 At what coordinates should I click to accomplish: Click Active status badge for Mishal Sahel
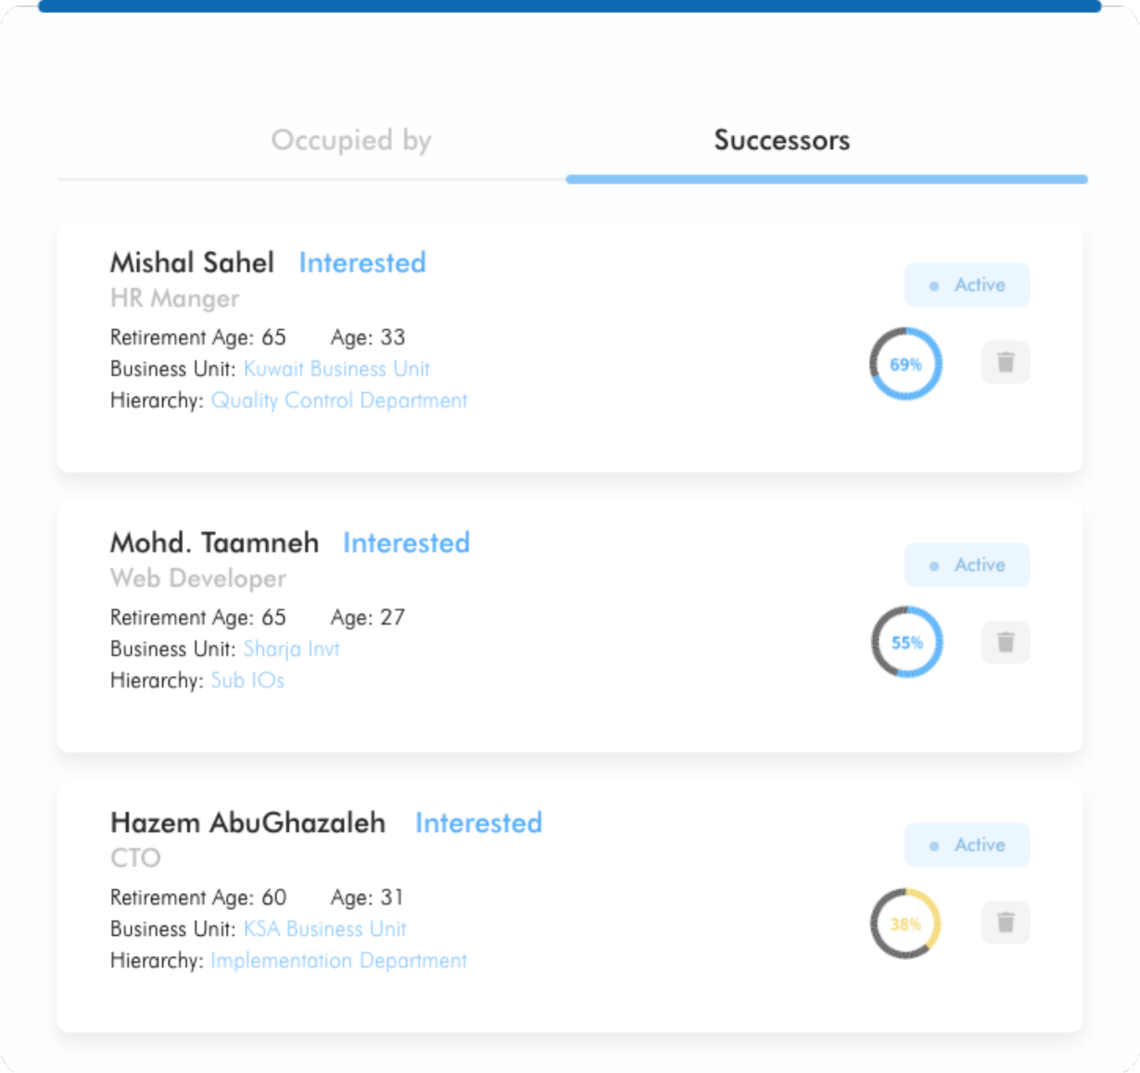967,285
